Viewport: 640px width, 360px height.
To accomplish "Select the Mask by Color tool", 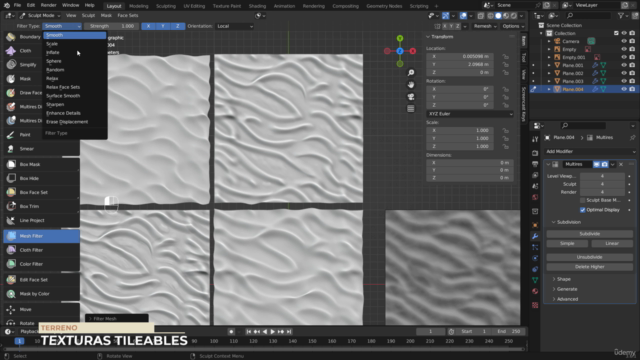I will (x=41, y=293).
